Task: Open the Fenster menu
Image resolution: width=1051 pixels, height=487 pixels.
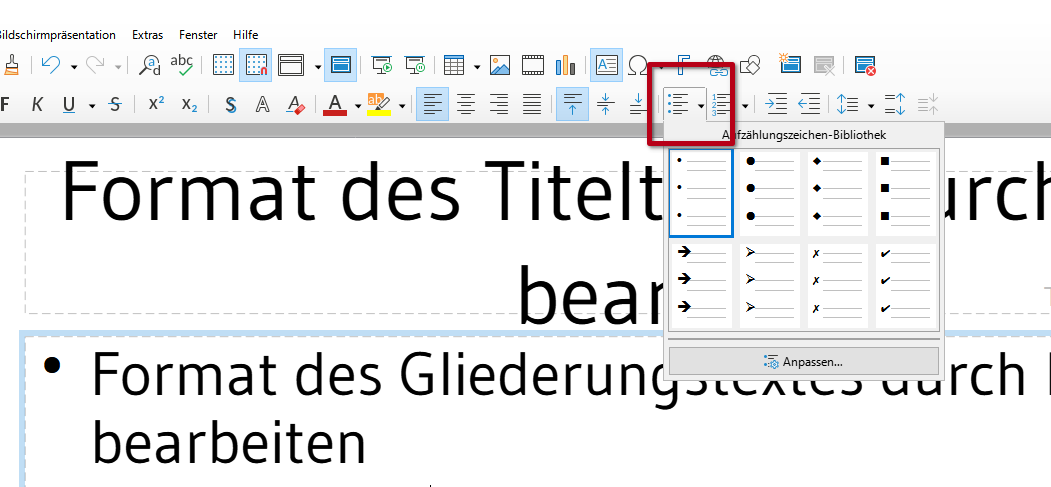Action: click(x=198, y=35)
